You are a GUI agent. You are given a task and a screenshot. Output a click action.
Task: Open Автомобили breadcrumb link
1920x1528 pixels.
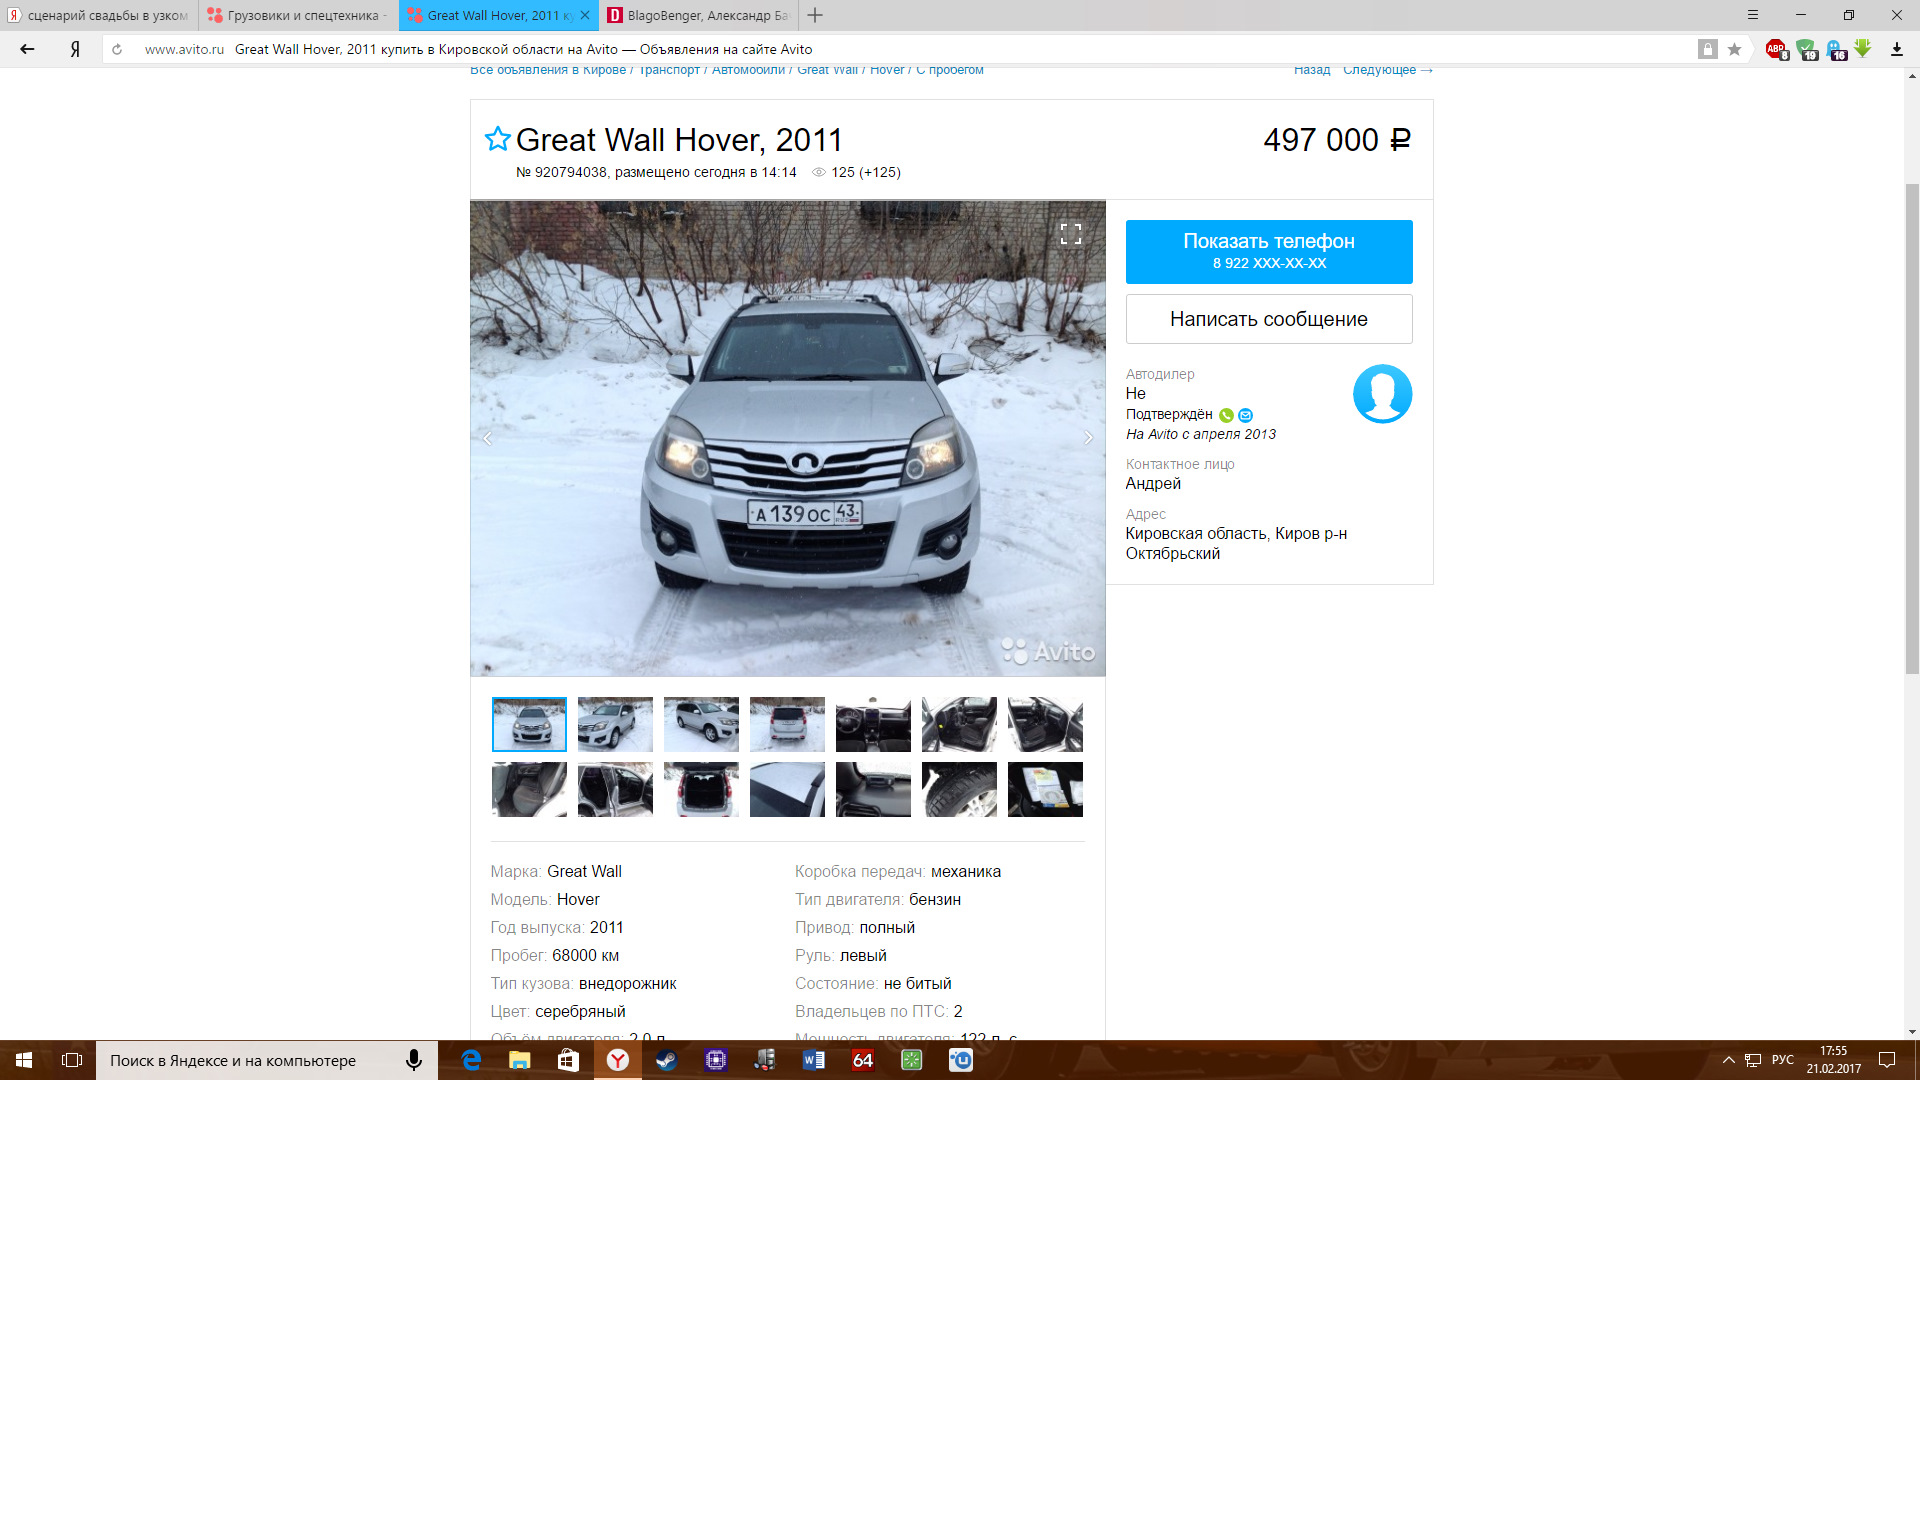tap(748, 70)
